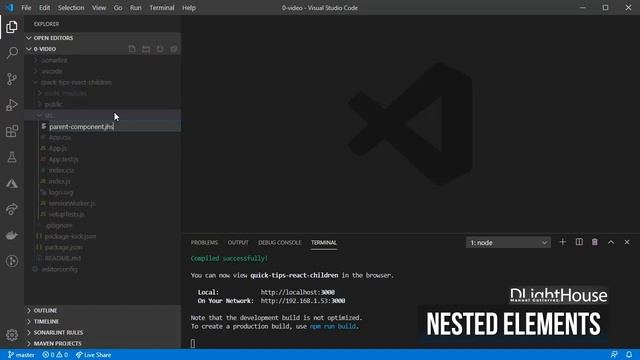Expand the OUTLINE section
Image resolution: width=640 pixels, height=360 pixels.
pyautogui.click(x=102, y=311)
